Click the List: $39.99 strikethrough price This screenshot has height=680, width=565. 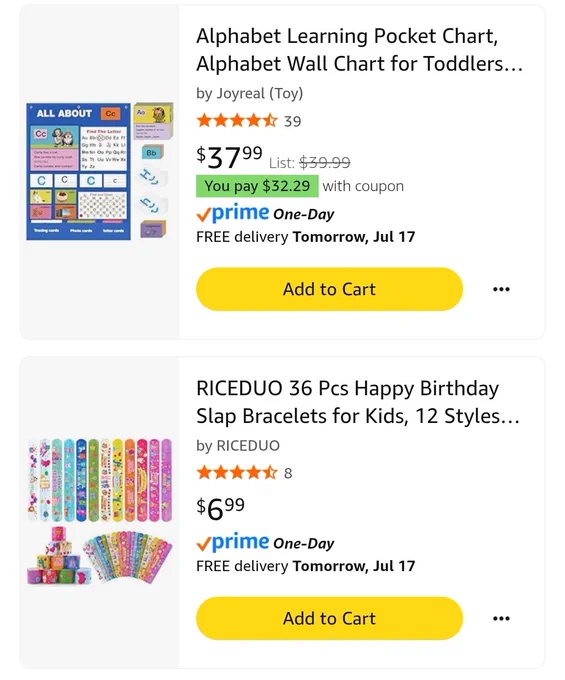point(310,163)
